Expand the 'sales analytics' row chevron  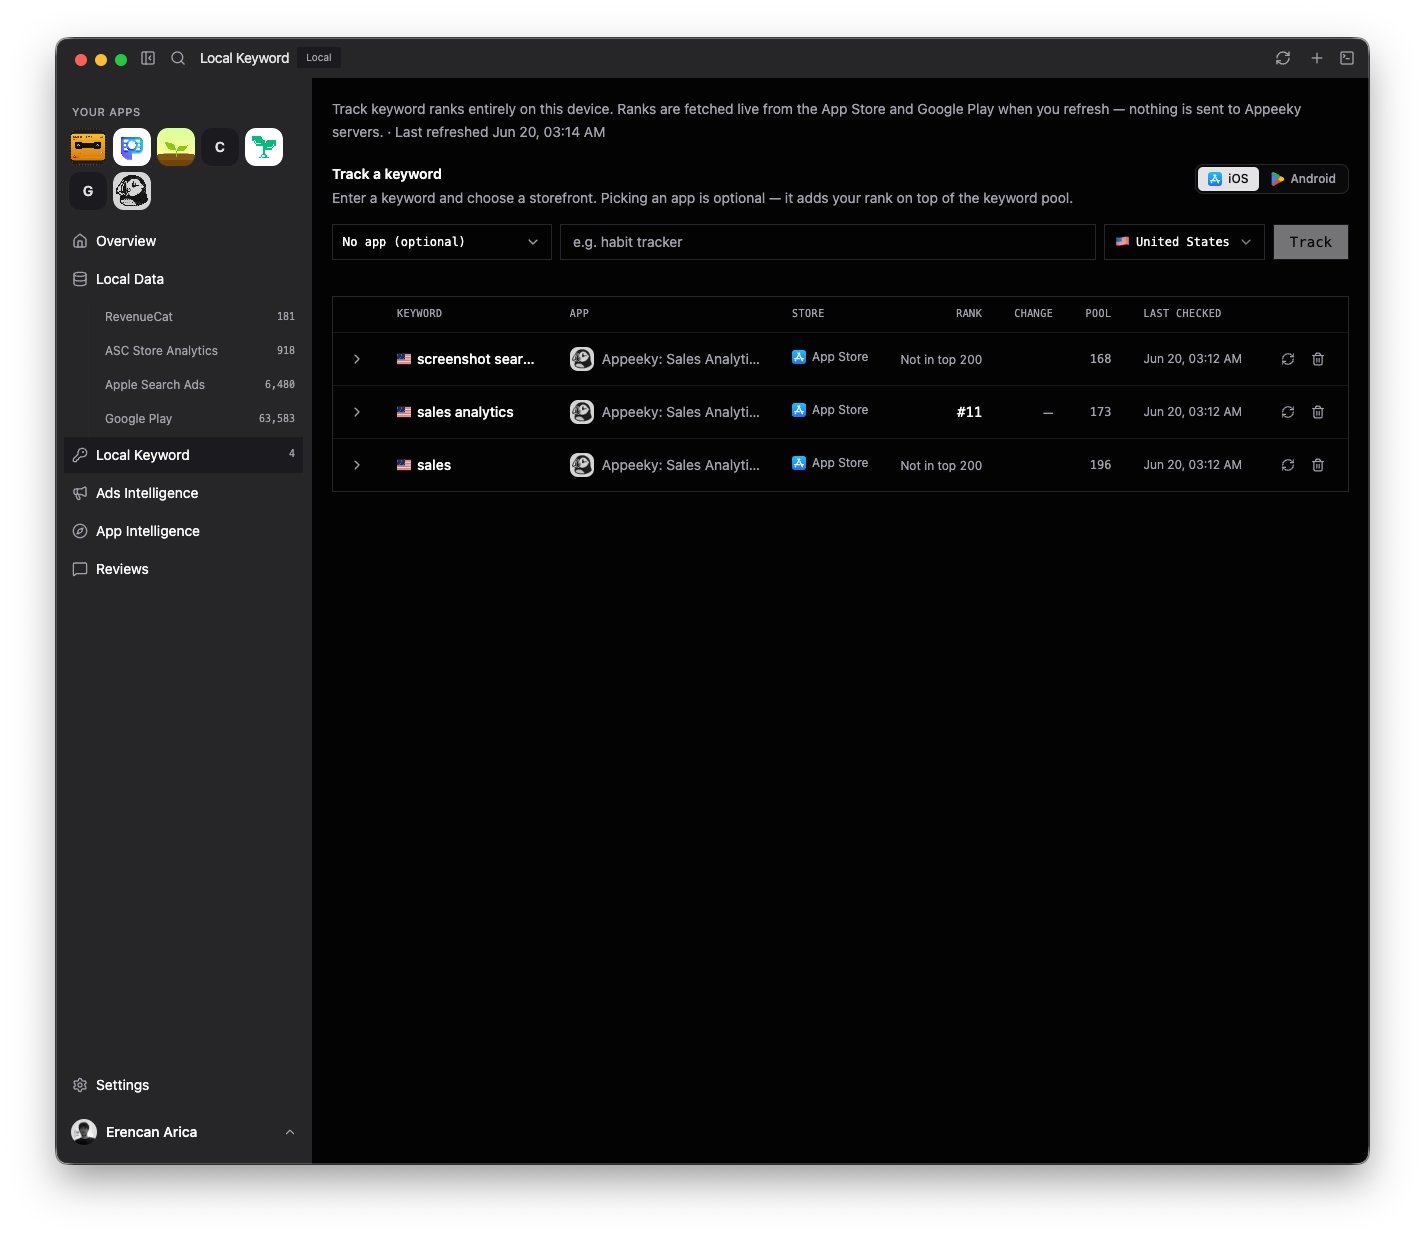point(357,412)
